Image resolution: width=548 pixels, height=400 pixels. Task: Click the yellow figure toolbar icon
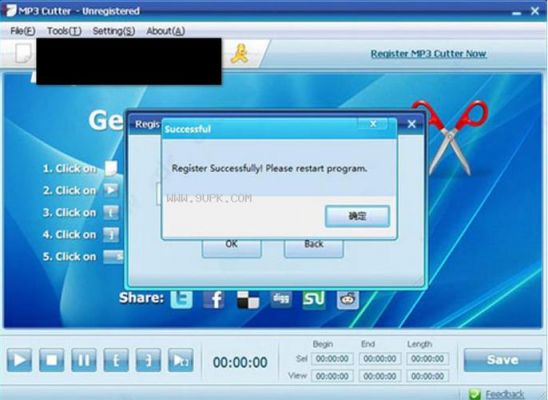[240, 54]
